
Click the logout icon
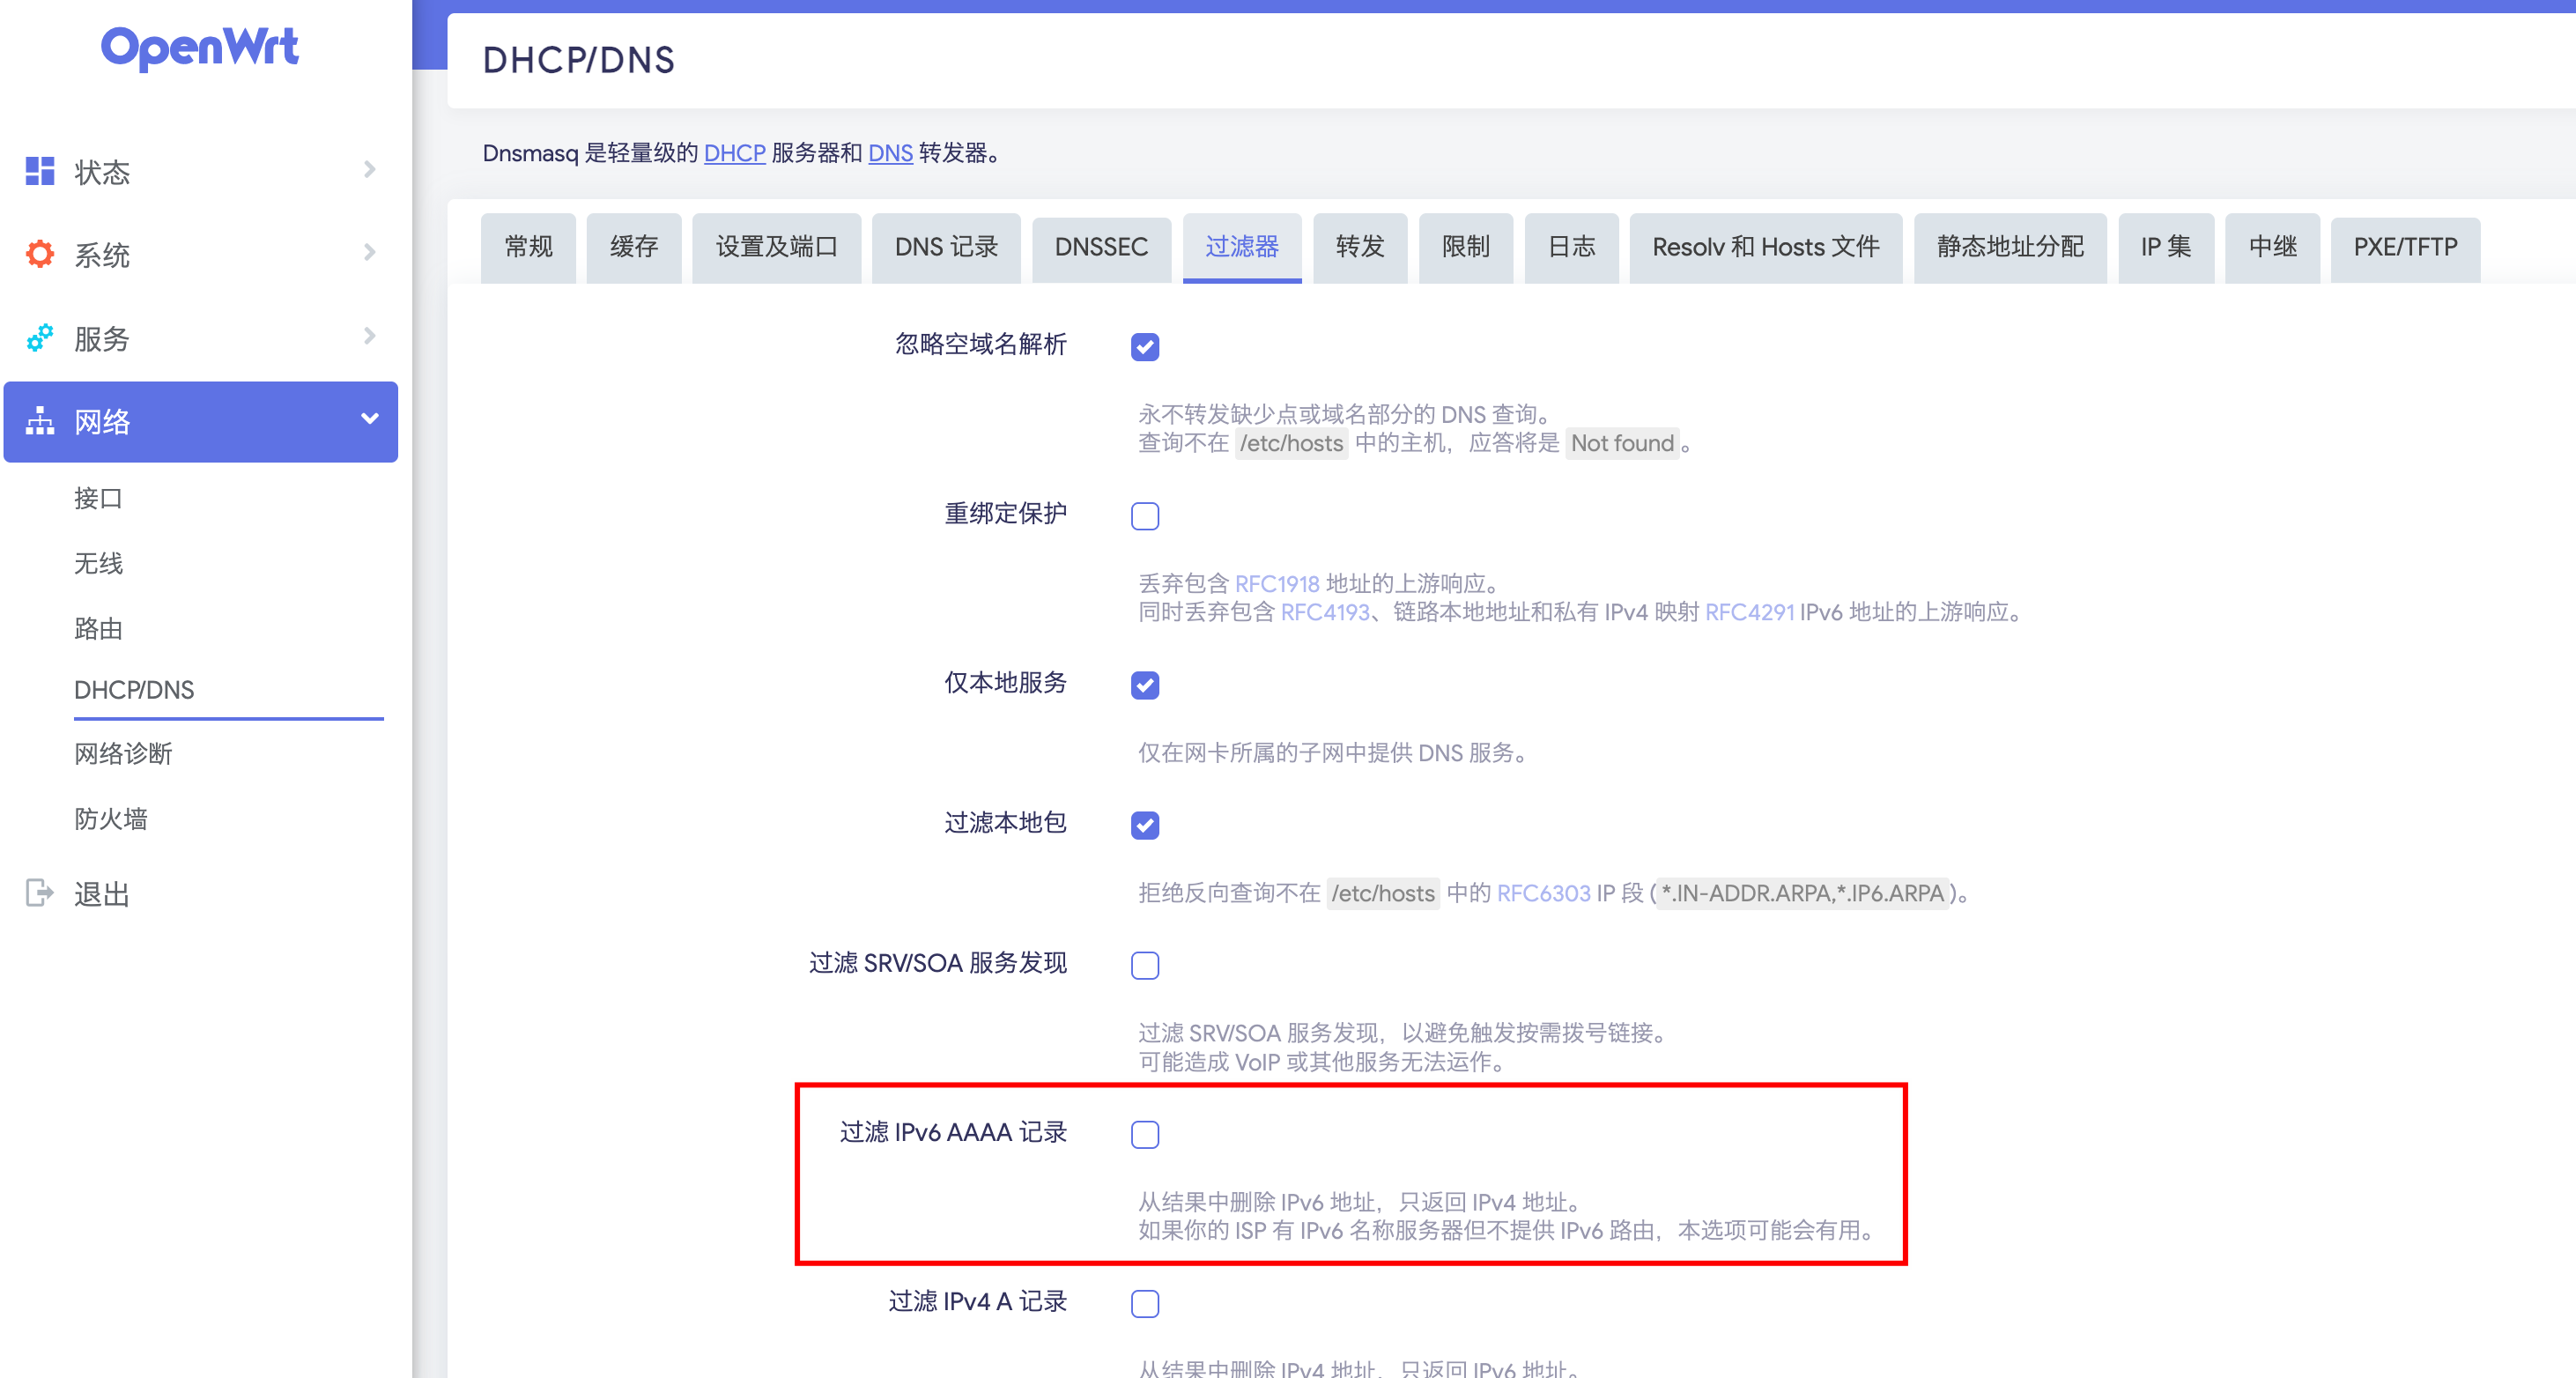pos(40,892)
